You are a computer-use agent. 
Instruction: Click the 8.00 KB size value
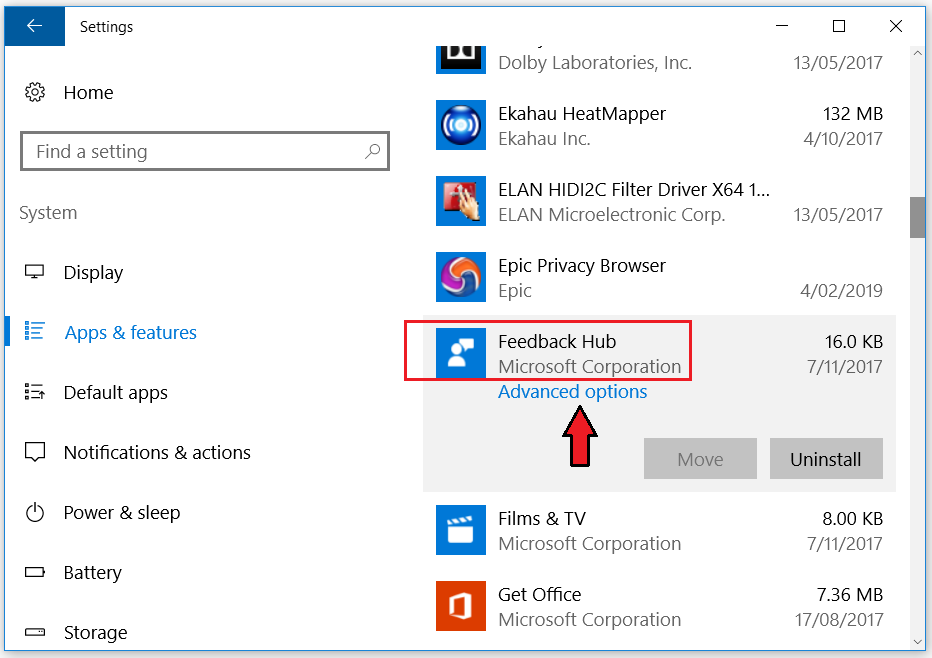[x=853, y=518]
